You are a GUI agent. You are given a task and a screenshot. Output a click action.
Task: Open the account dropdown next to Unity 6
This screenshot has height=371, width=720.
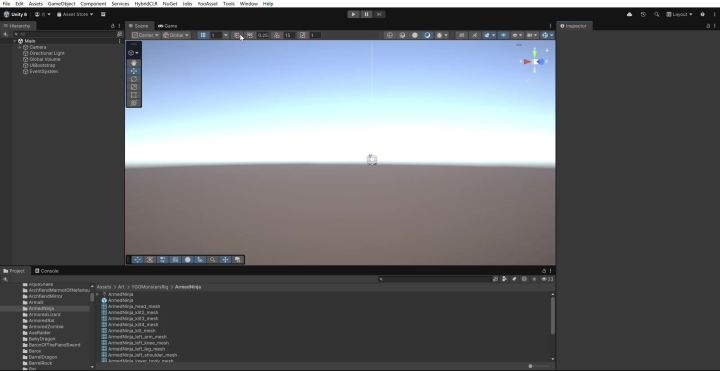pos(42,14)
